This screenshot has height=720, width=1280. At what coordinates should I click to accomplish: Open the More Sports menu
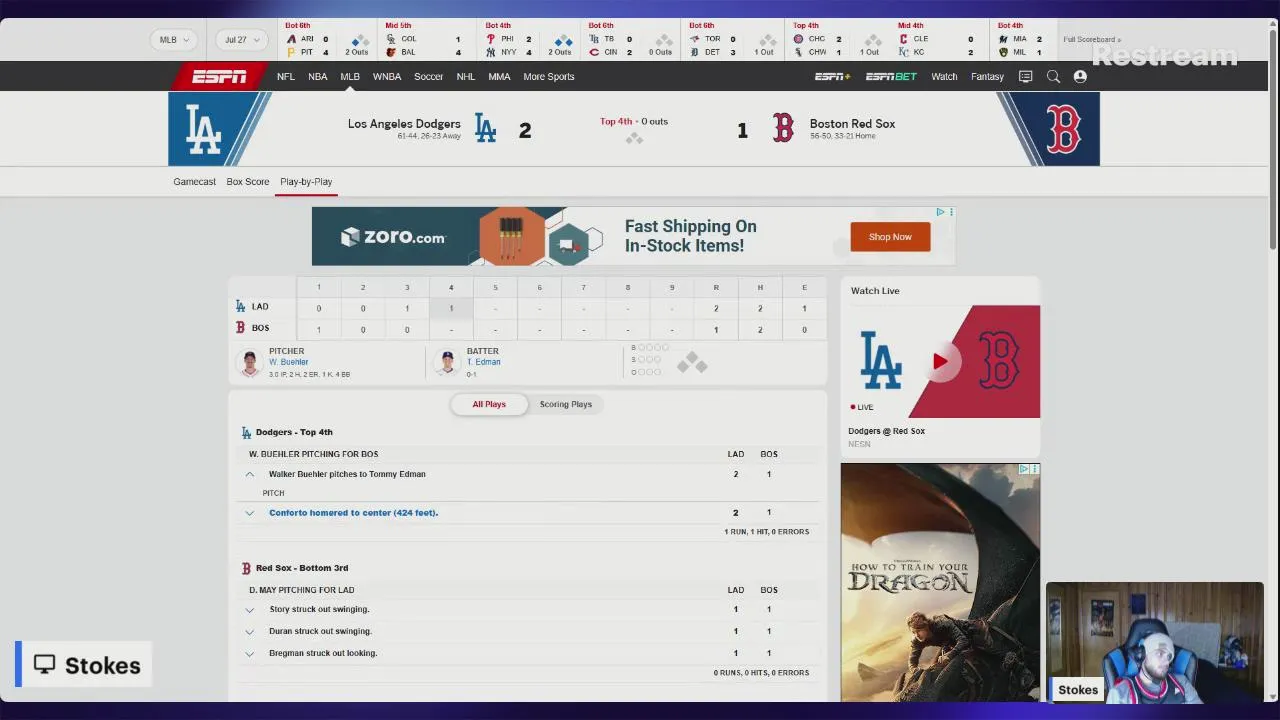(548, 77)
